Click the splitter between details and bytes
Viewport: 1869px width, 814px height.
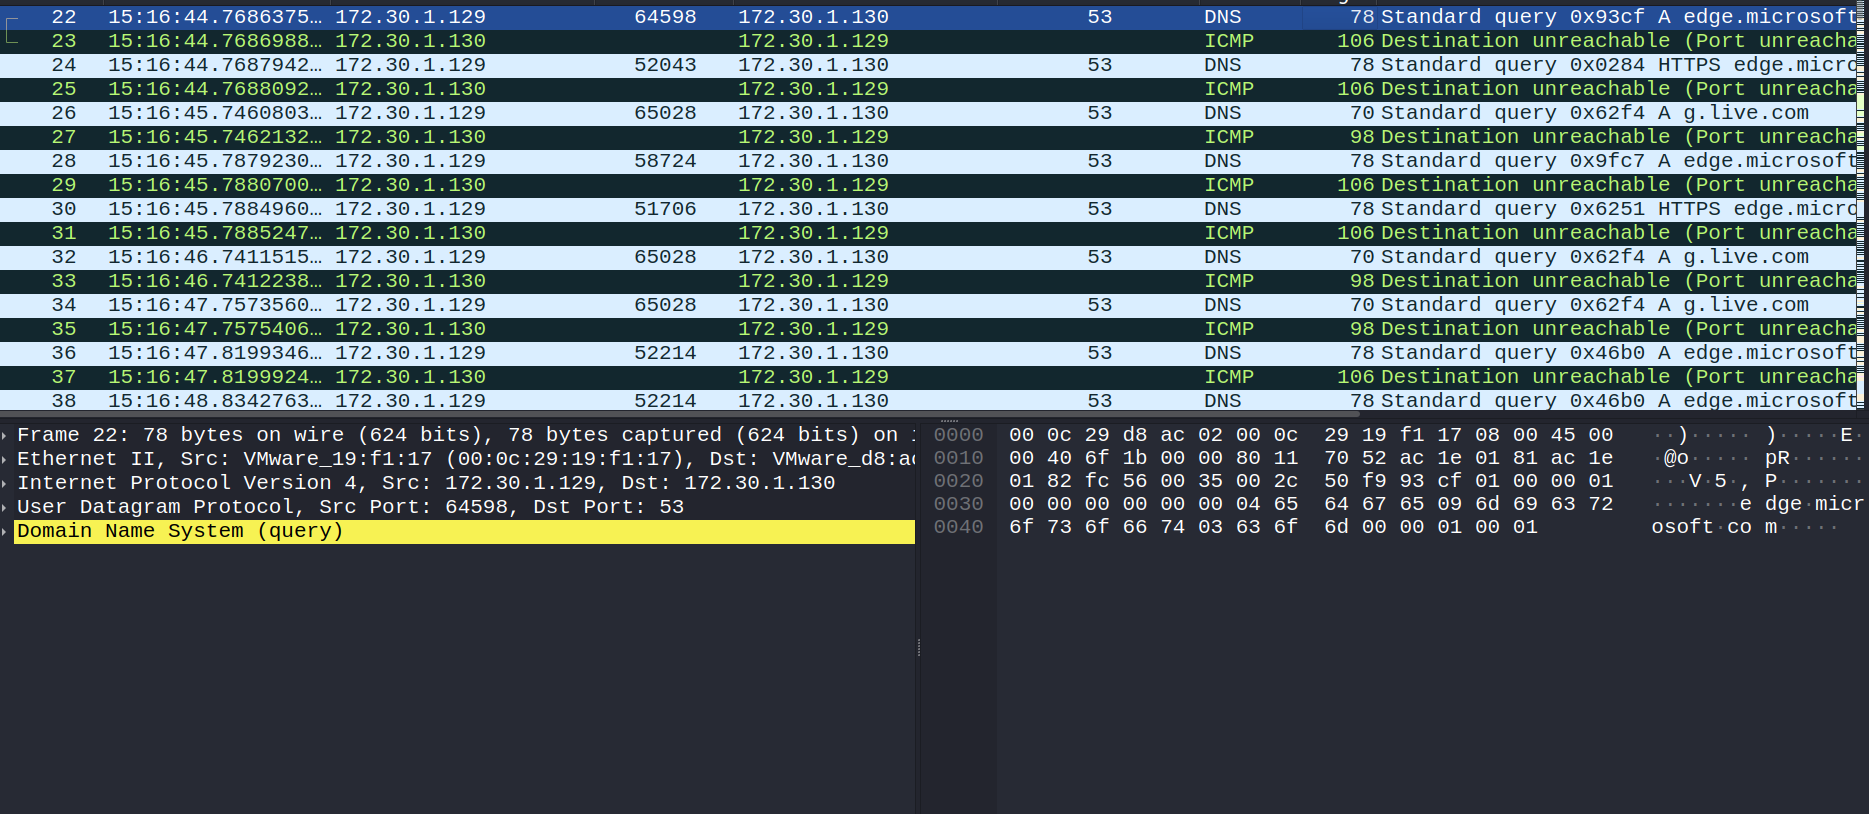coord(918,615)
